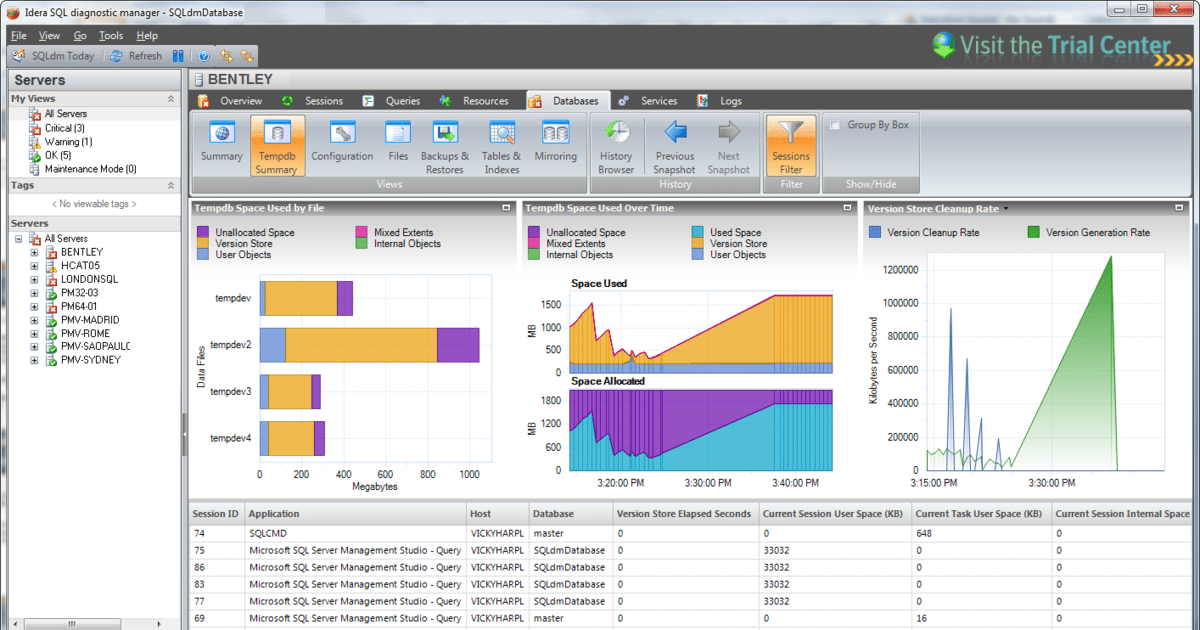Open the Tools menu
The width and height of the screenshot is (1200, 630).
110,35
